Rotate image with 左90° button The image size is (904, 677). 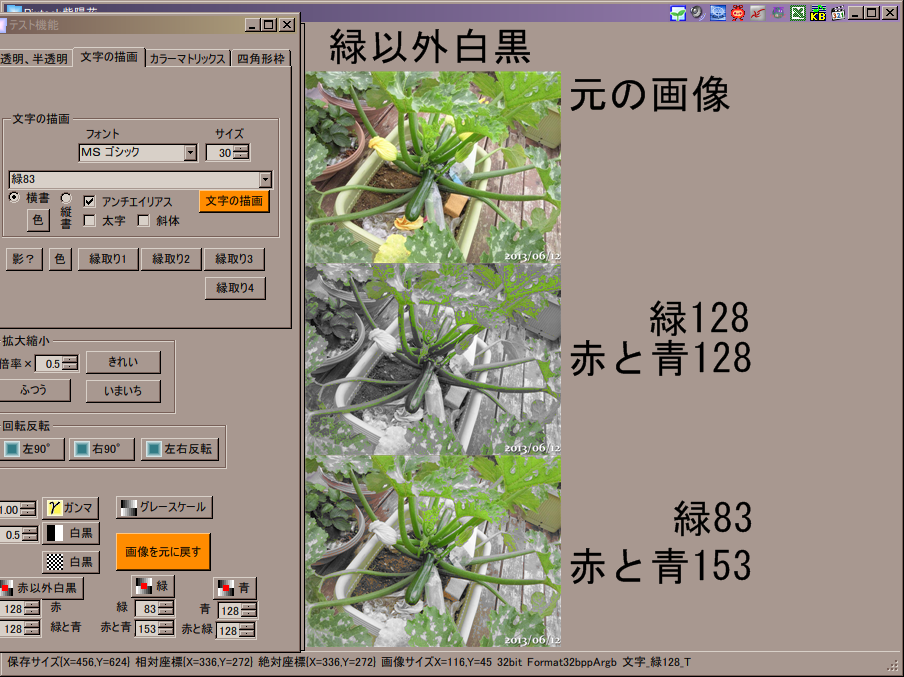[x=32, y=449]
